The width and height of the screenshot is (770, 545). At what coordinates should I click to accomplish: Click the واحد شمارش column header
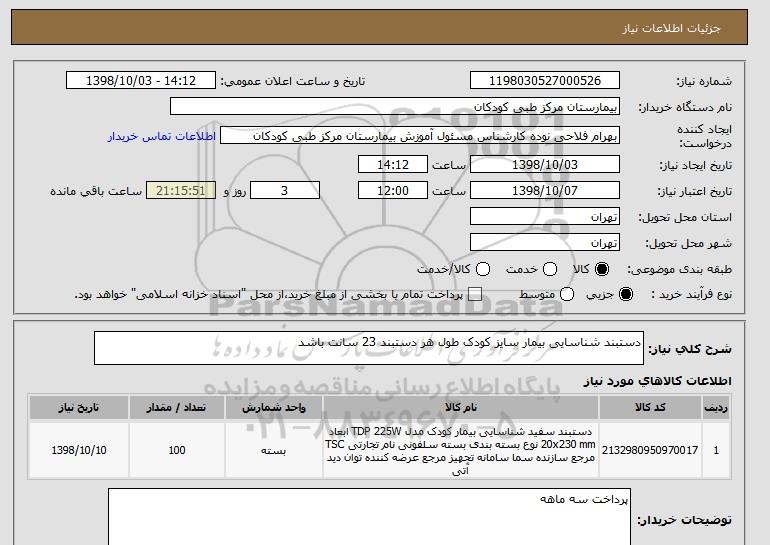pos(274,408)
